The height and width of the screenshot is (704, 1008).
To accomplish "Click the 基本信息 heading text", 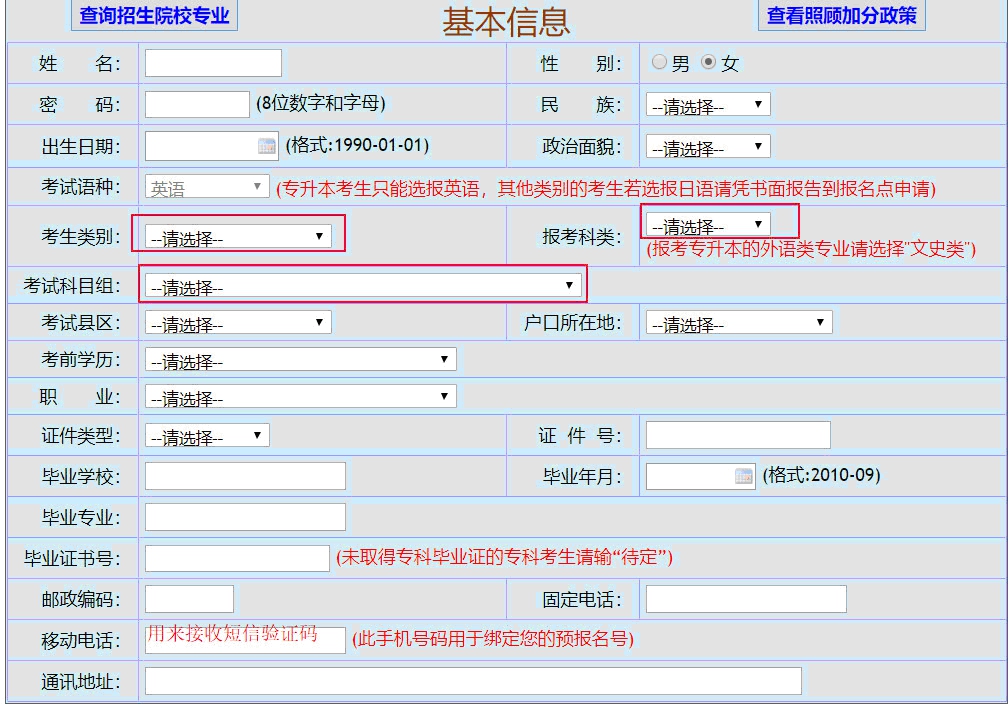I will 506,22.
